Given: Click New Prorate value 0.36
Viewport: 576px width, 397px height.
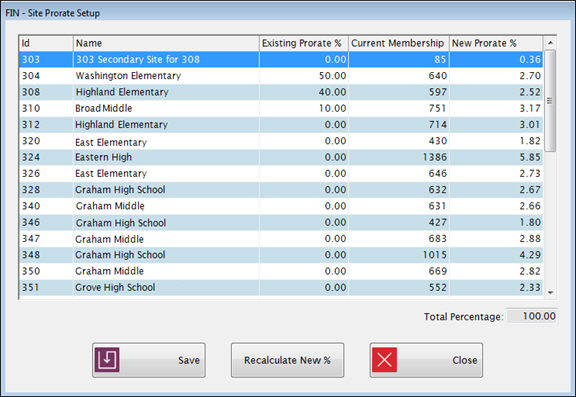Looking at the screenshot, I should tap(530, 59).
